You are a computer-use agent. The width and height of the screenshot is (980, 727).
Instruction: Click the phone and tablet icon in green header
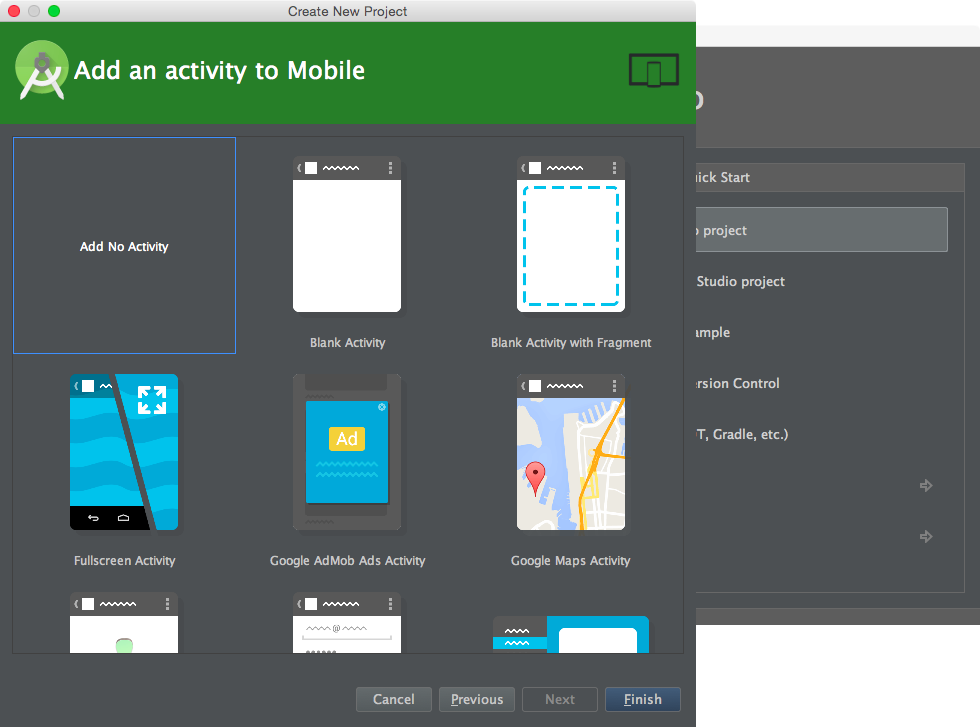653,71
